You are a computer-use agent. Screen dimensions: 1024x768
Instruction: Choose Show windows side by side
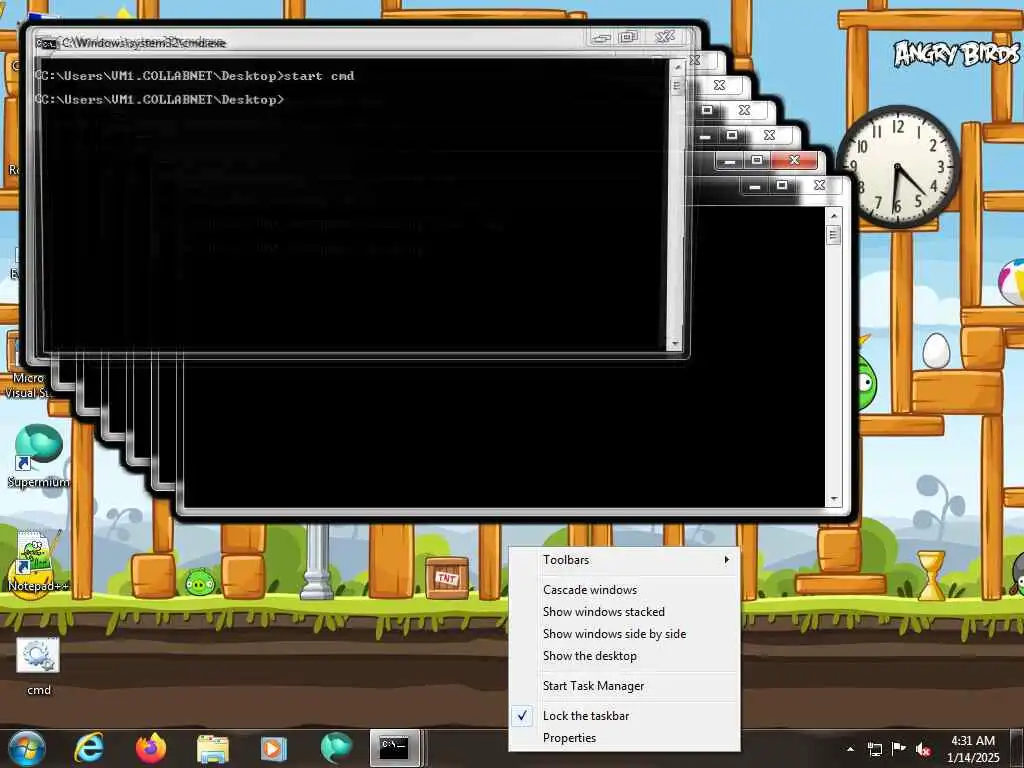pos(624,633)
